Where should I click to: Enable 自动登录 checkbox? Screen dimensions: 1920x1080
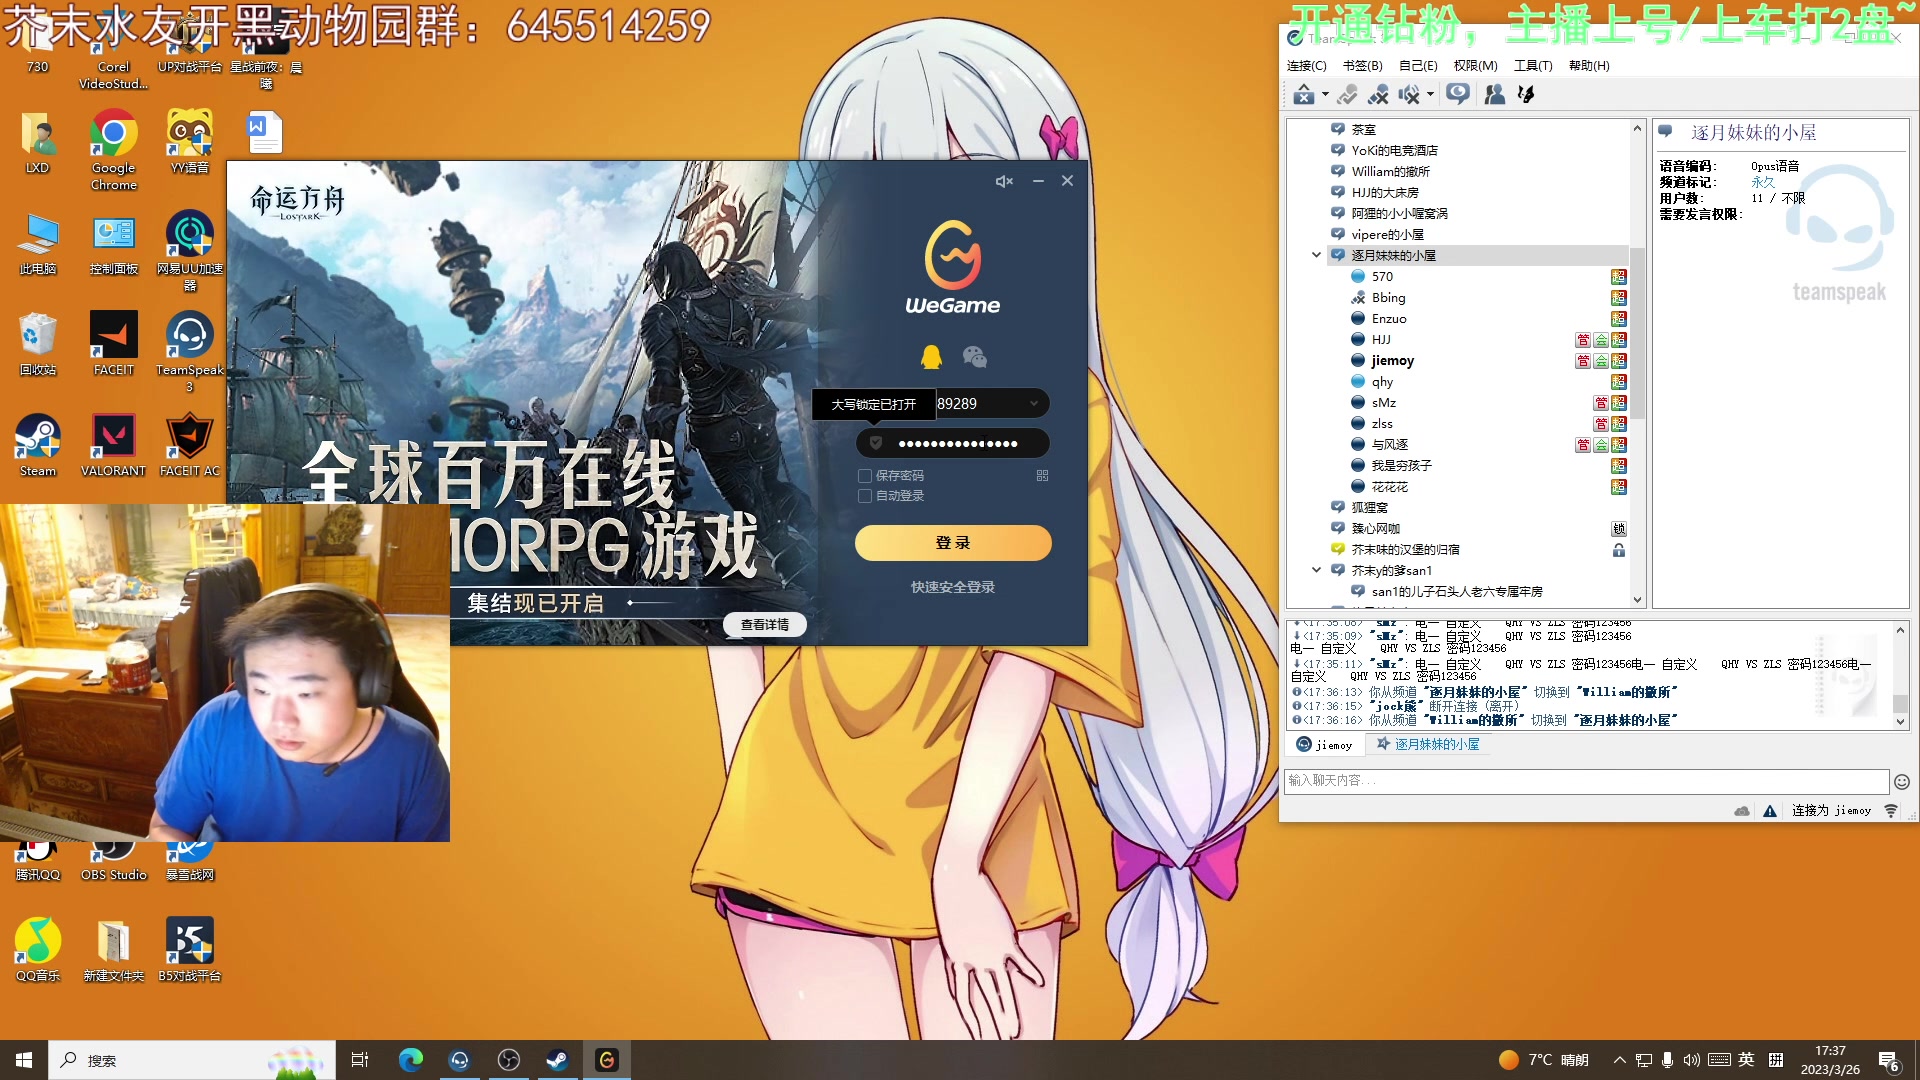[x=865, y=496]
